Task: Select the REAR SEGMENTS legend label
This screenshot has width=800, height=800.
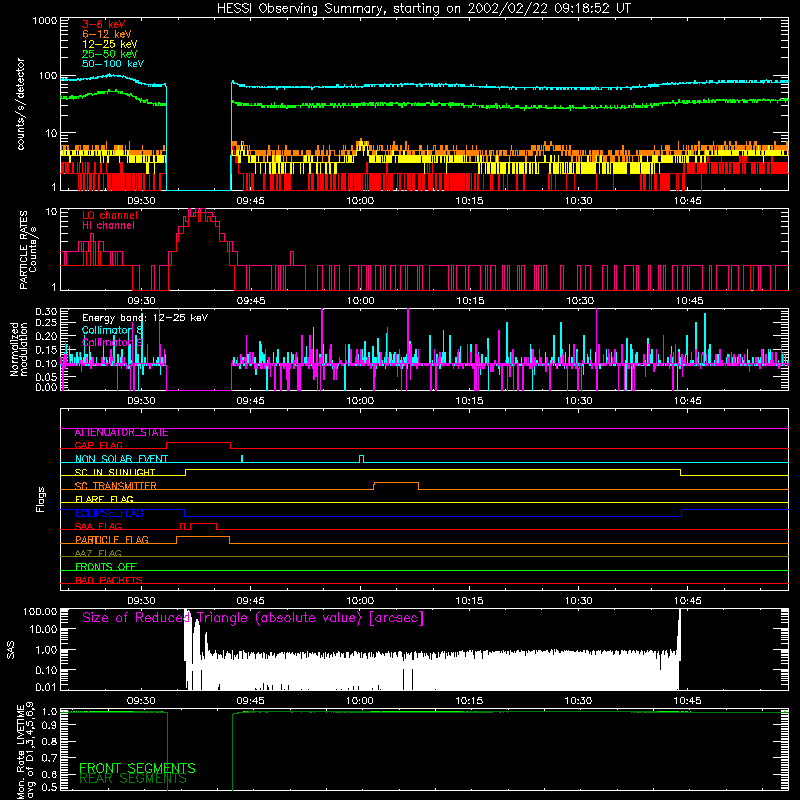Action: 133,779
